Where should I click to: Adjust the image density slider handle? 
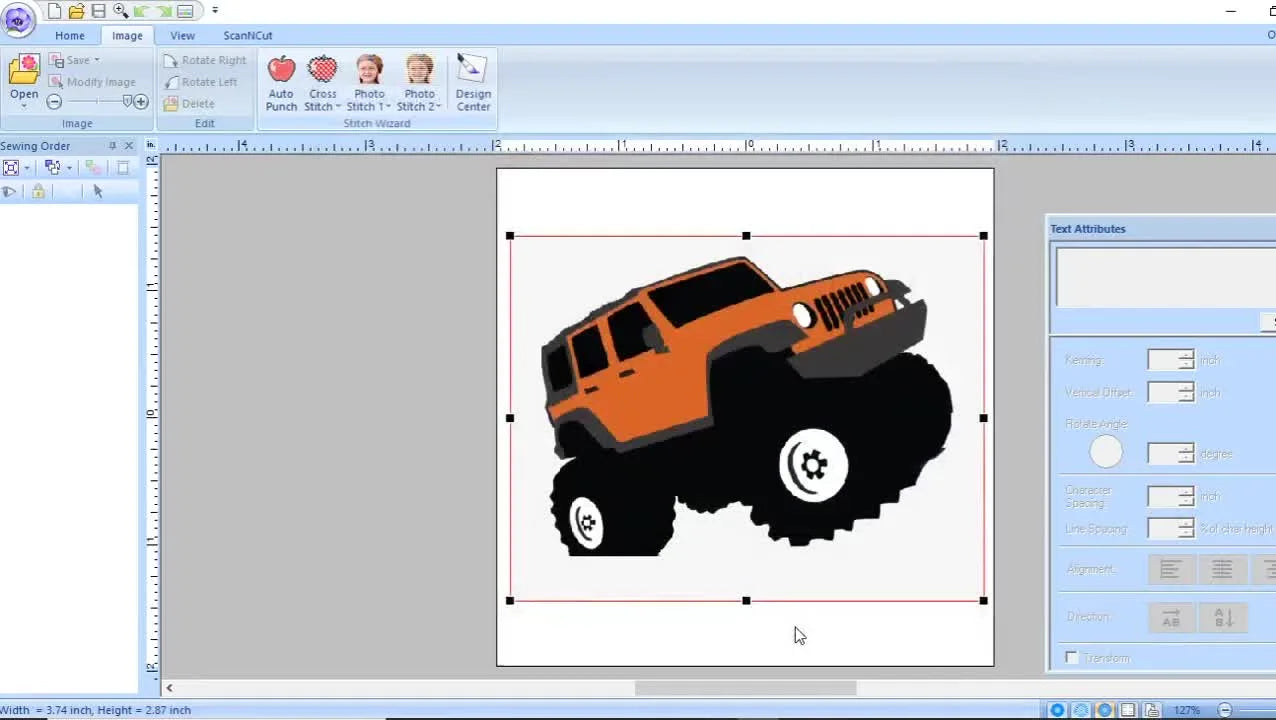coord(127,101)
